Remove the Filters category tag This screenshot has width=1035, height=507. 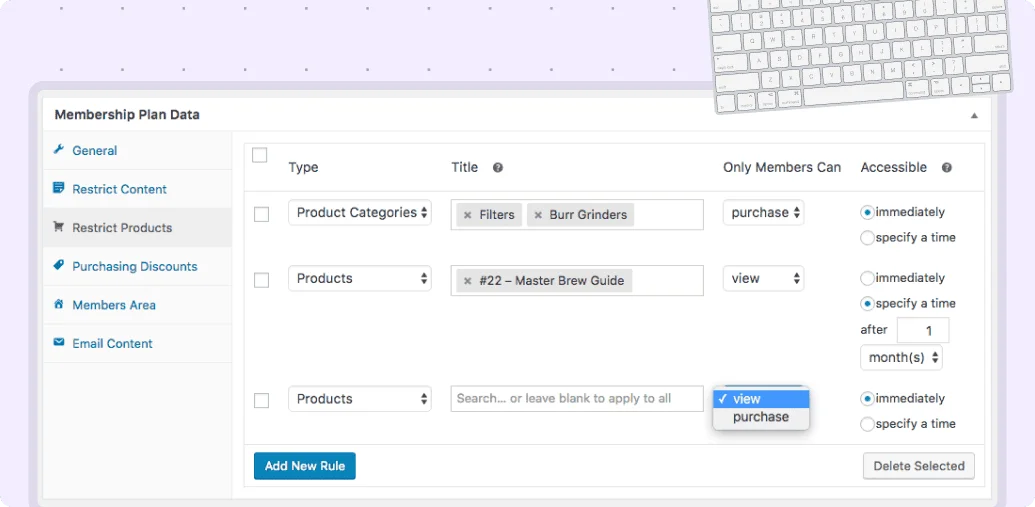pos(467,215)
